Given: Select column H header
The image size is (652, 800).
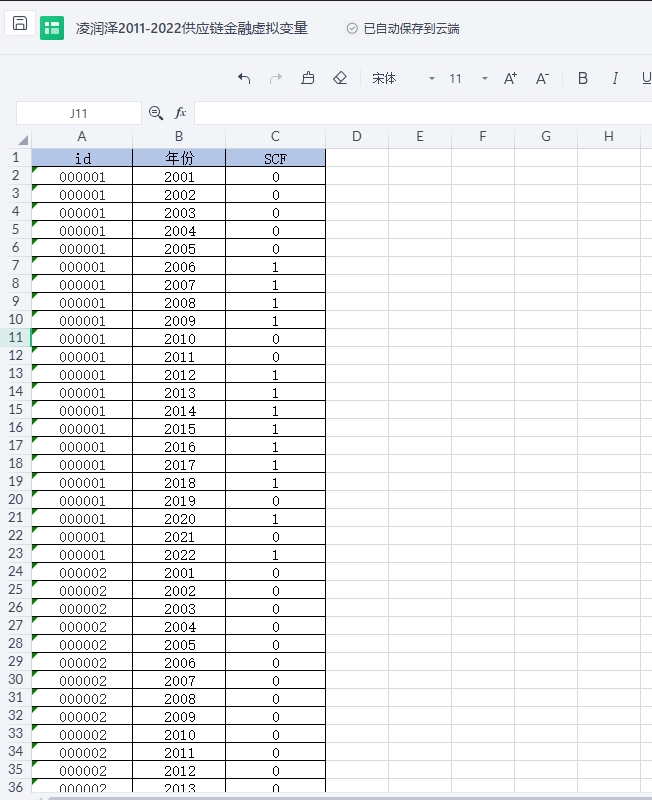Looking at the screenshot, I should [x=609, y=137].
